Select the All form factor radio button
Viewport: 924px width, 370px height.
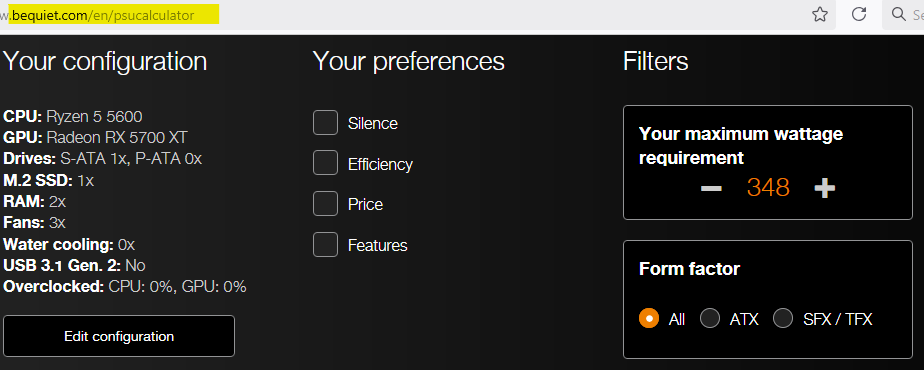[649, 319]
